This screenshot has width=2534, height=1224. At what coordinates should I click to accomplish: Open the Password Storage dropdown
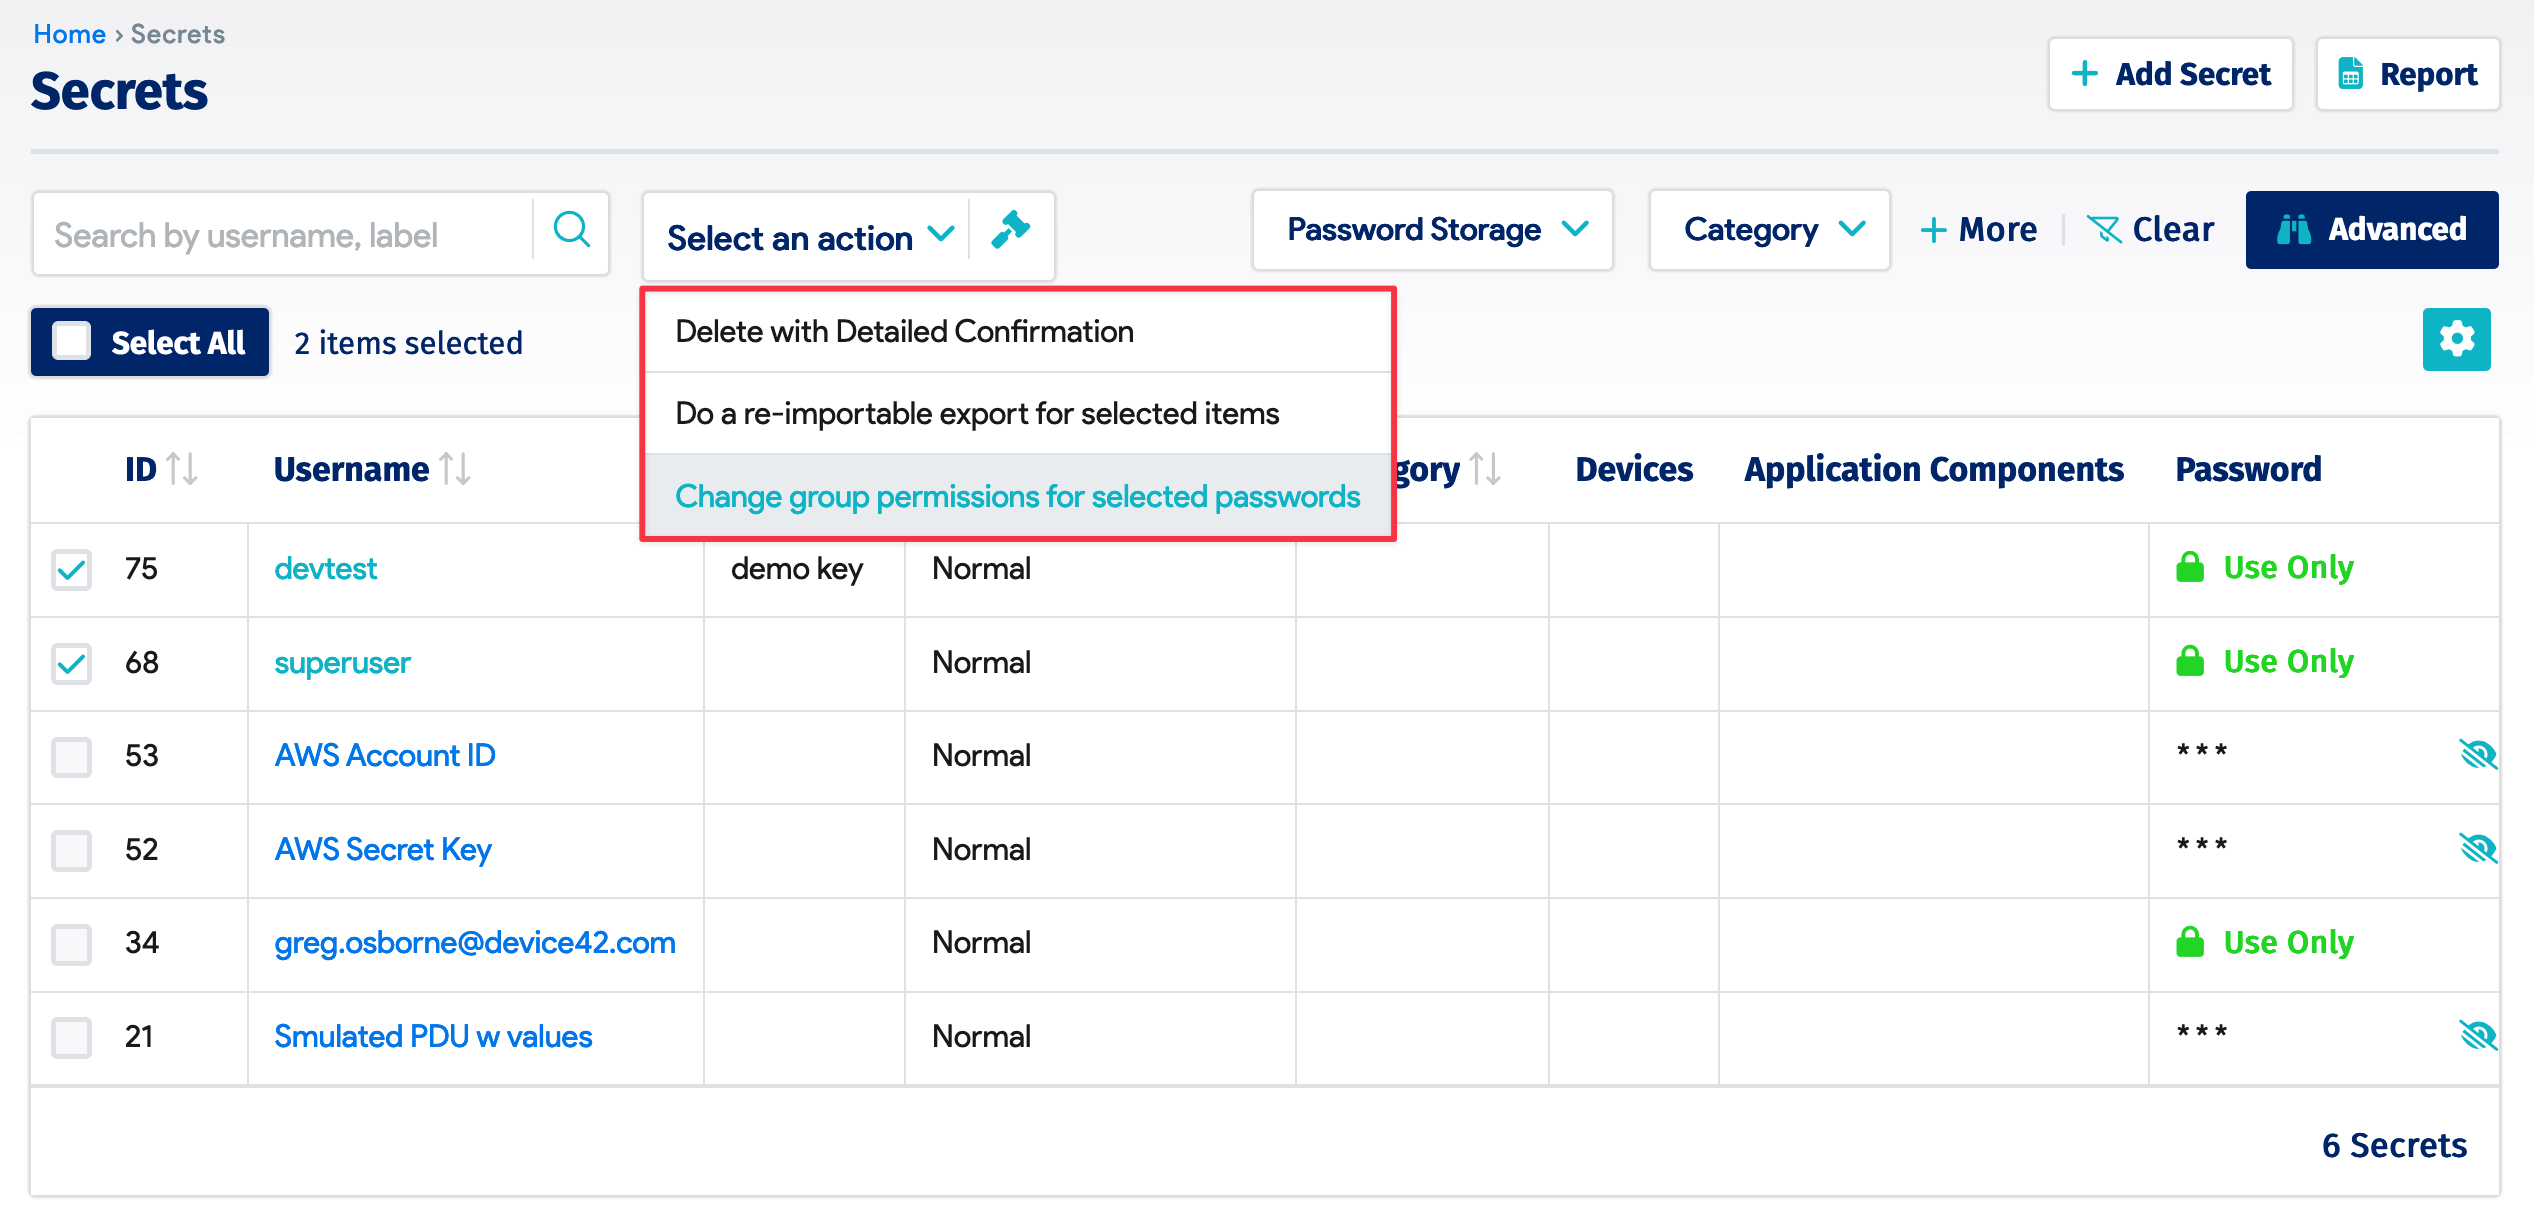[1432, 229]
